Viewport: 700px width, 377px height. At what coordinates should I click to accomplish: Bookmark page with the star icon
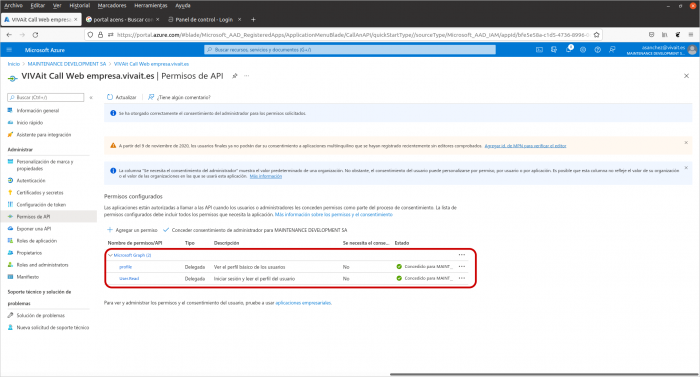(x=596, y=34)
